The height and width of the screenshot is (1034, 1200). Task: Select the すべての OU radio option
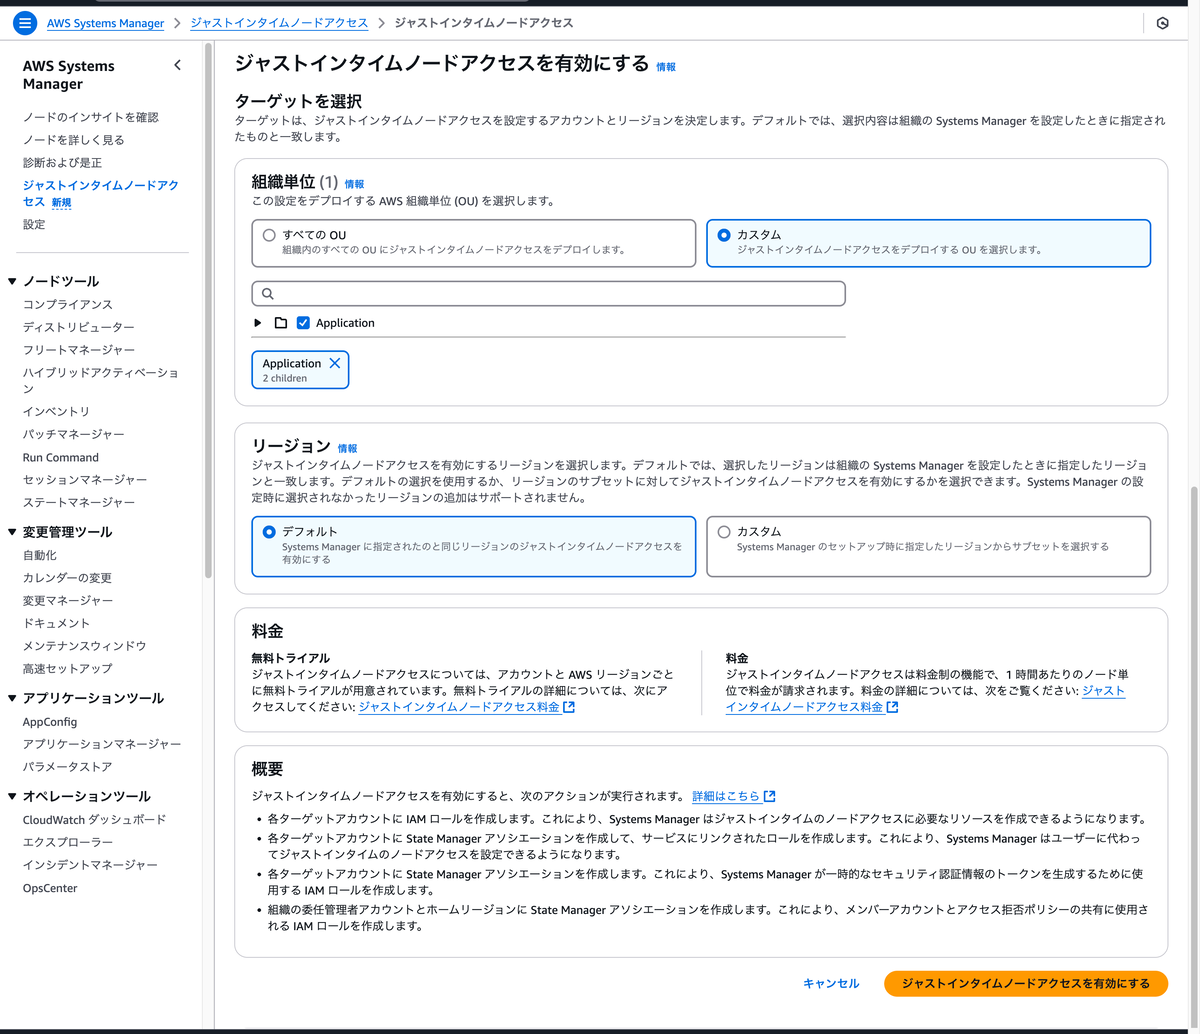[269, 236]
